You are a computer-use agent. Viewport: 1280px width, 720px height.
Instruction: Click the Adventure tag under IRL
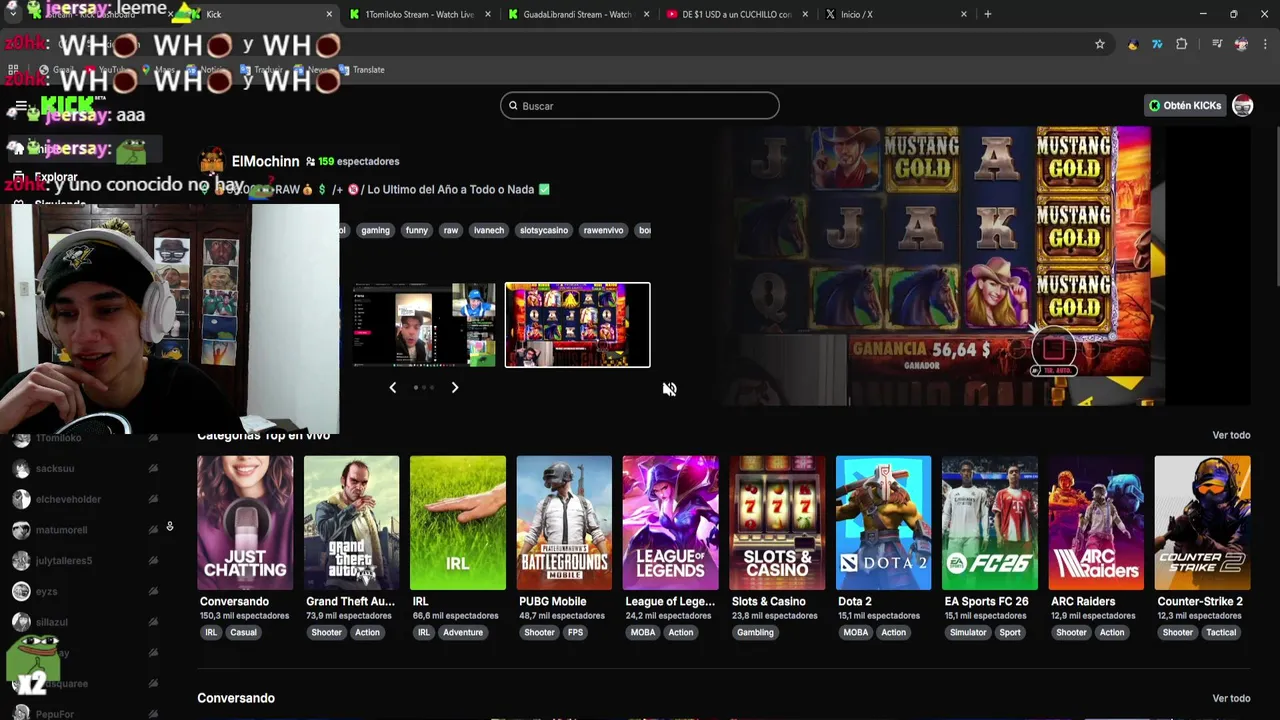[463, 632]
